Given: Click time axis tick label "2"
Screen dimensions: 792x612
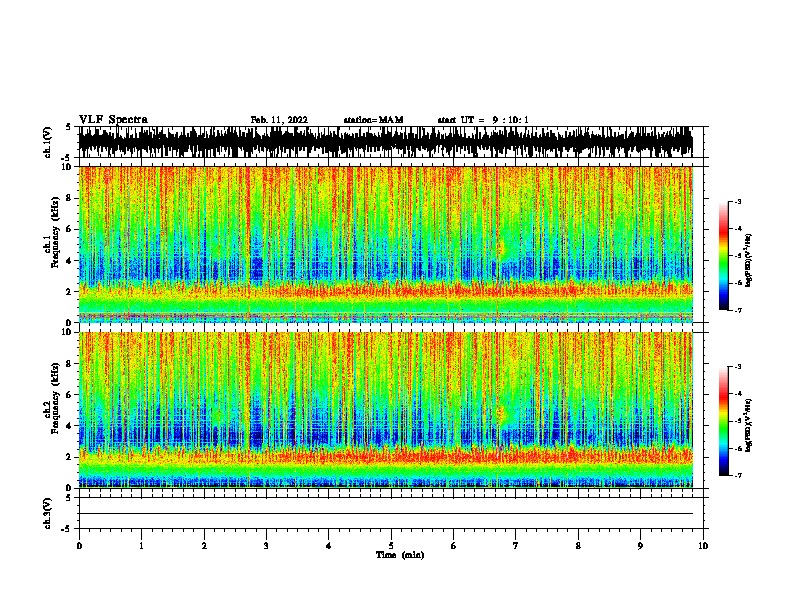Looking at the screenshot, I should point(204,546).
